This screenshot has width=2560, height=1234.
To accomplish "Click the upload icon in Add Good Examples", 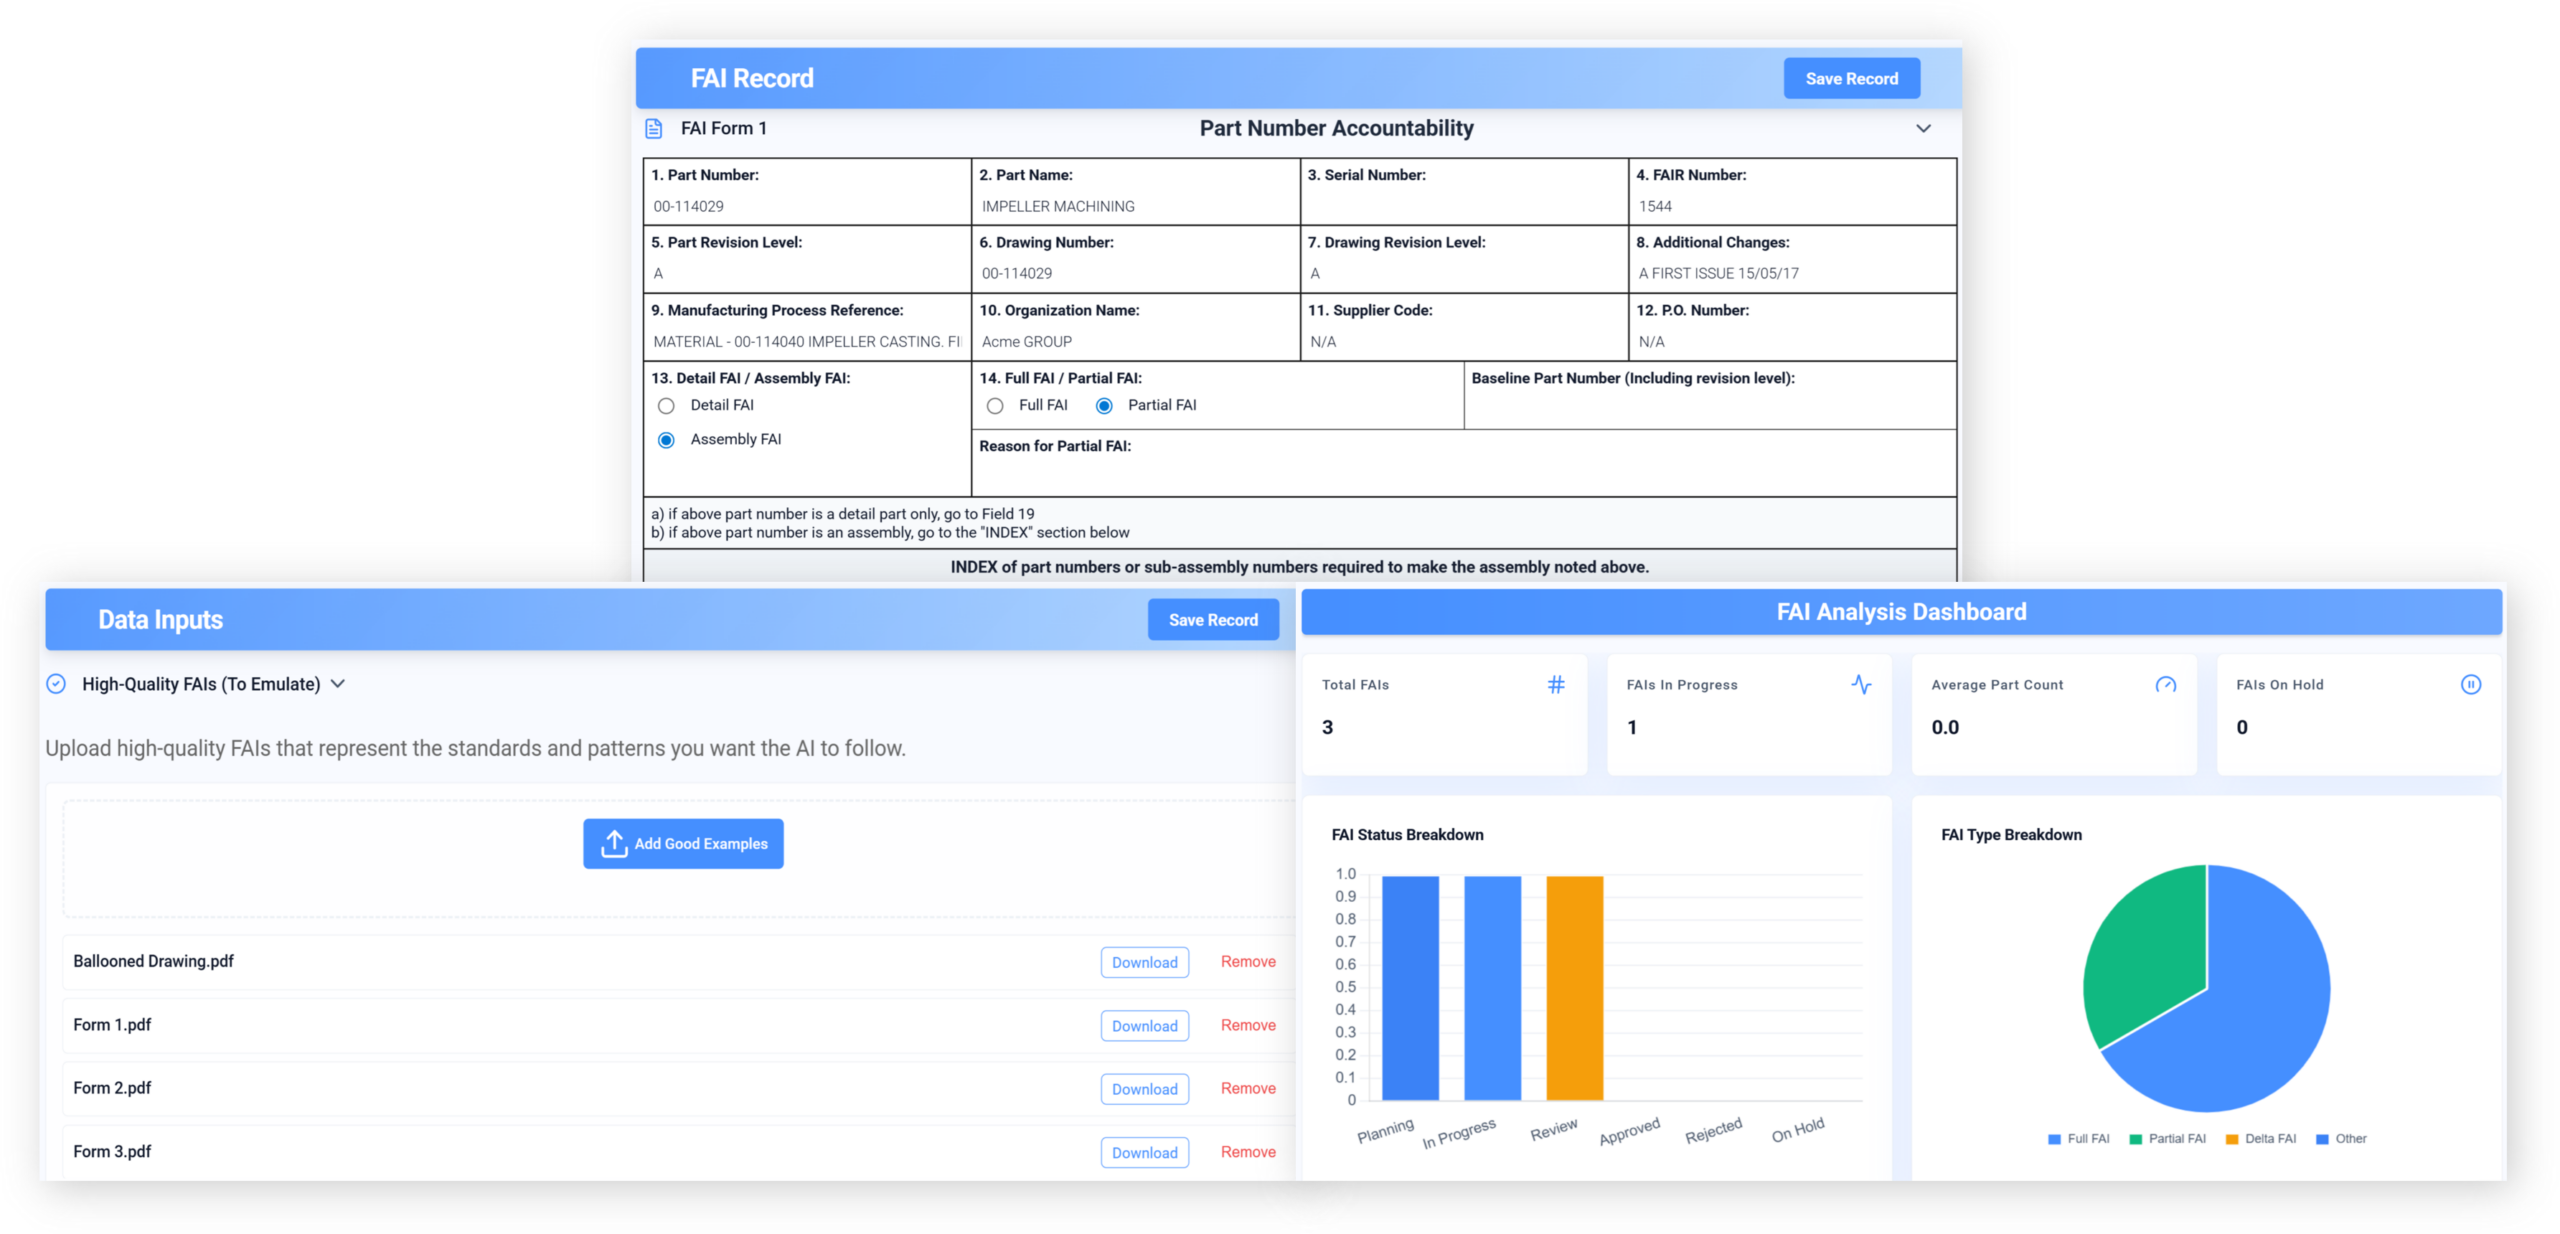I will tap(613, 843).
